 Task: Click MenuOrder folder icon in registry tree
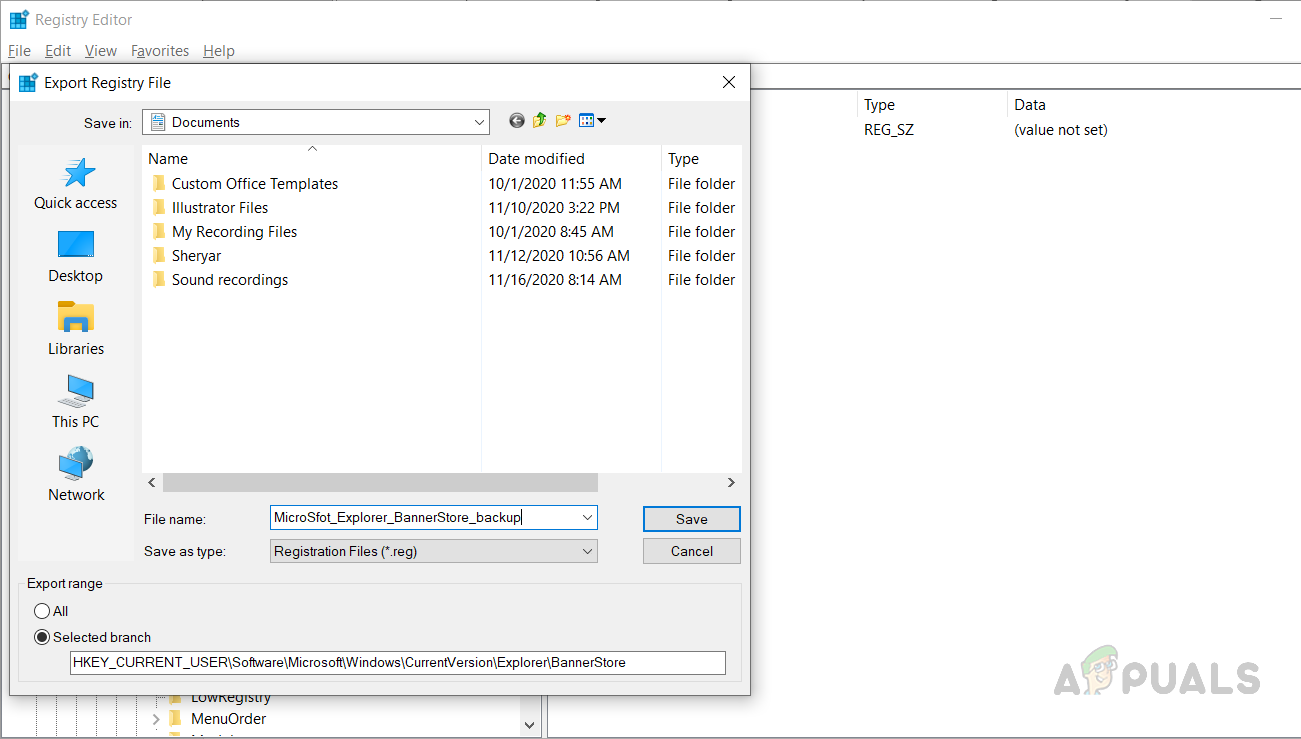pos(175,719)
